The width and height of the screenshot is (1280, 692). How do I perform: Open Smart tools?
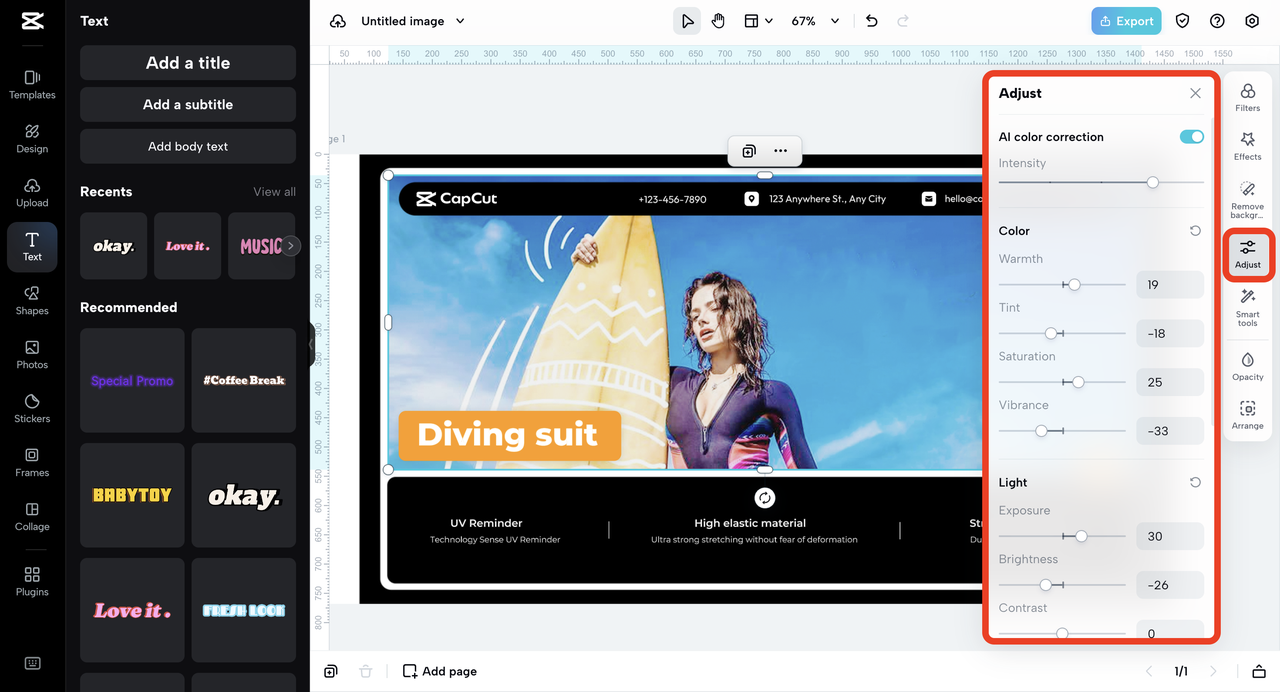pyautogui.click(x=1248, y=307)
